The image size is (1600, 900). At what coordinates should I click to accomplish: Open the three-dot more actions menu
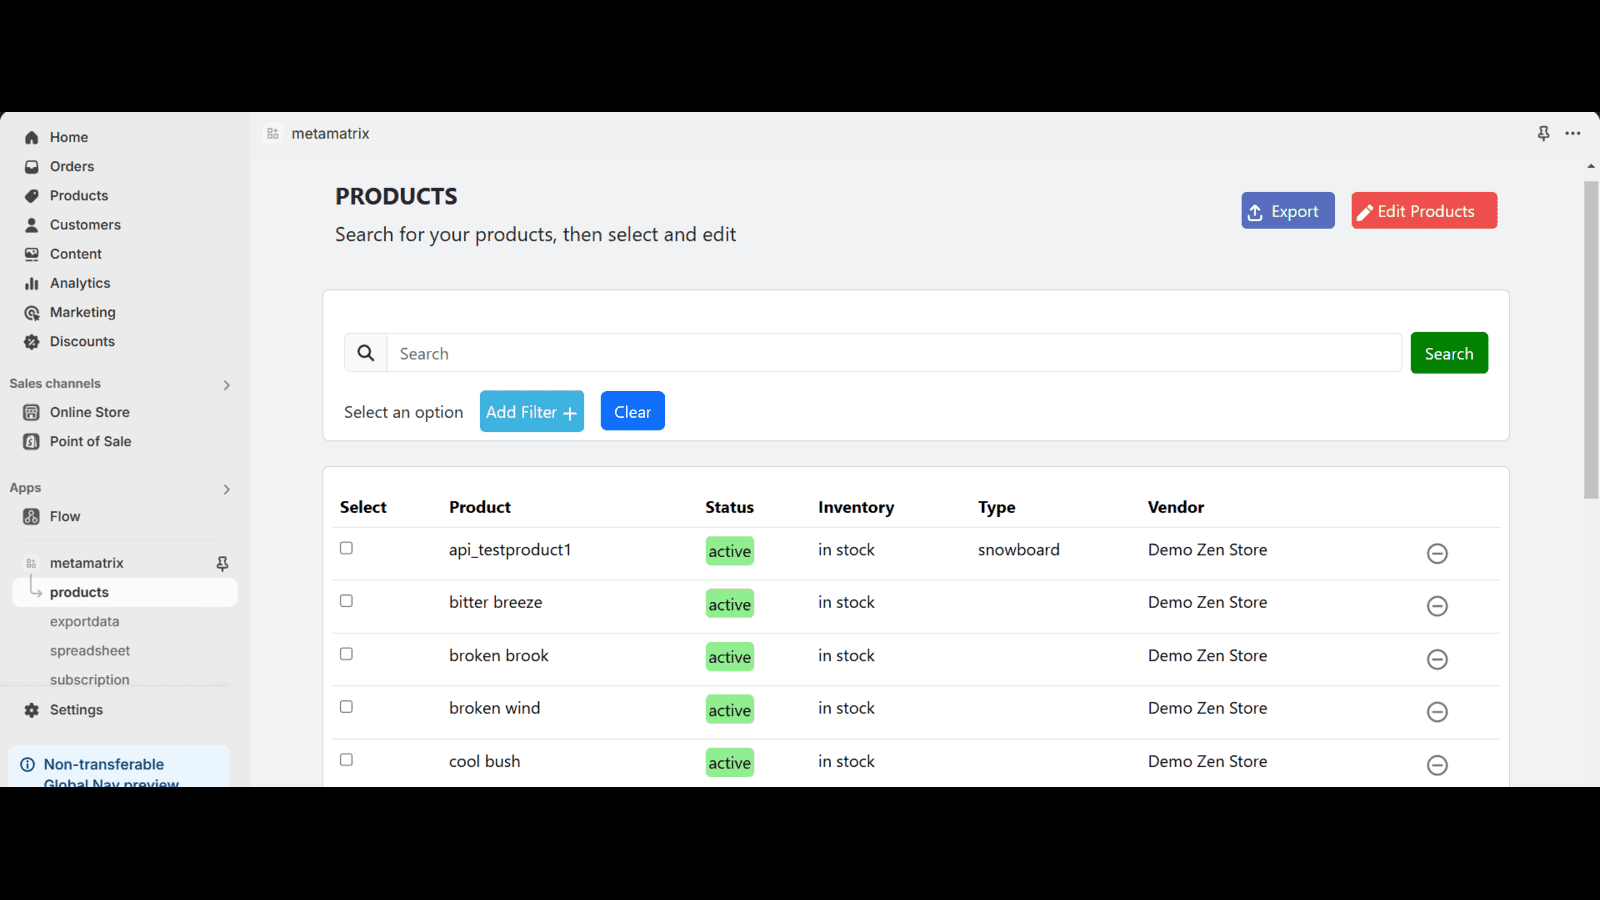tap(1573, 134)
